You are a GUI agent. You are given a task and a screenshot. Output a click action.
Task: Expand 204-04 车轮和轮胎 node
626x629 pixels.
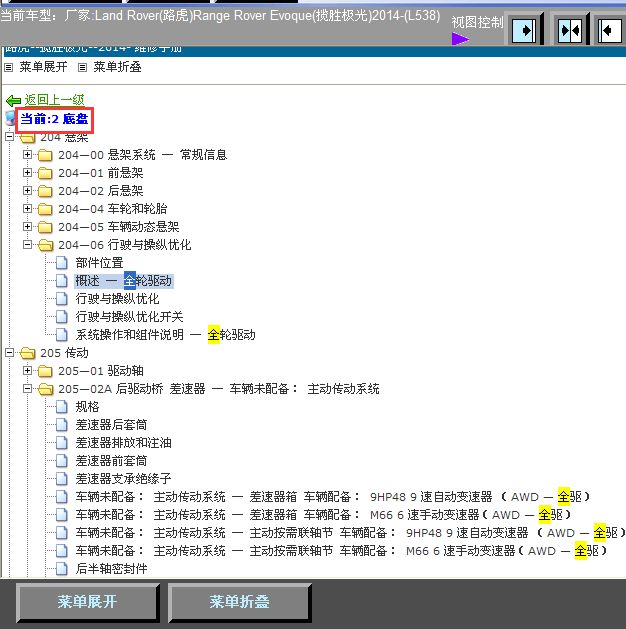pos(27,208)
